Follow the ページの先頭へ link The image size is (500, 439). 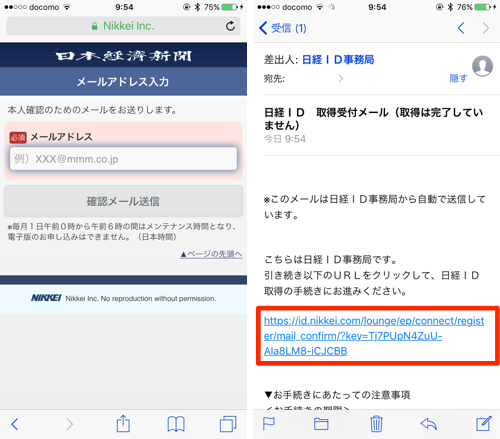(211, 254)
